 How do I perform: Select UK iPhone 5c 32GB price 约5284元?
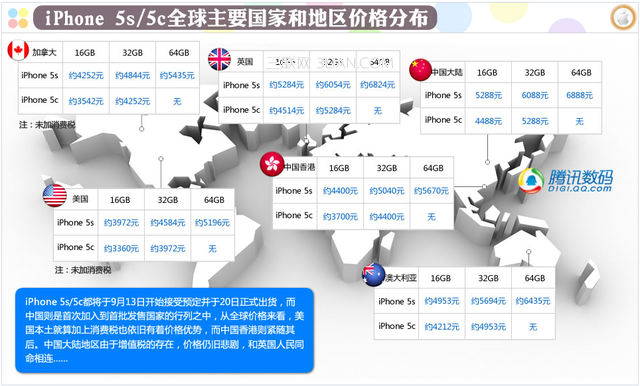(x=333, y=110)
